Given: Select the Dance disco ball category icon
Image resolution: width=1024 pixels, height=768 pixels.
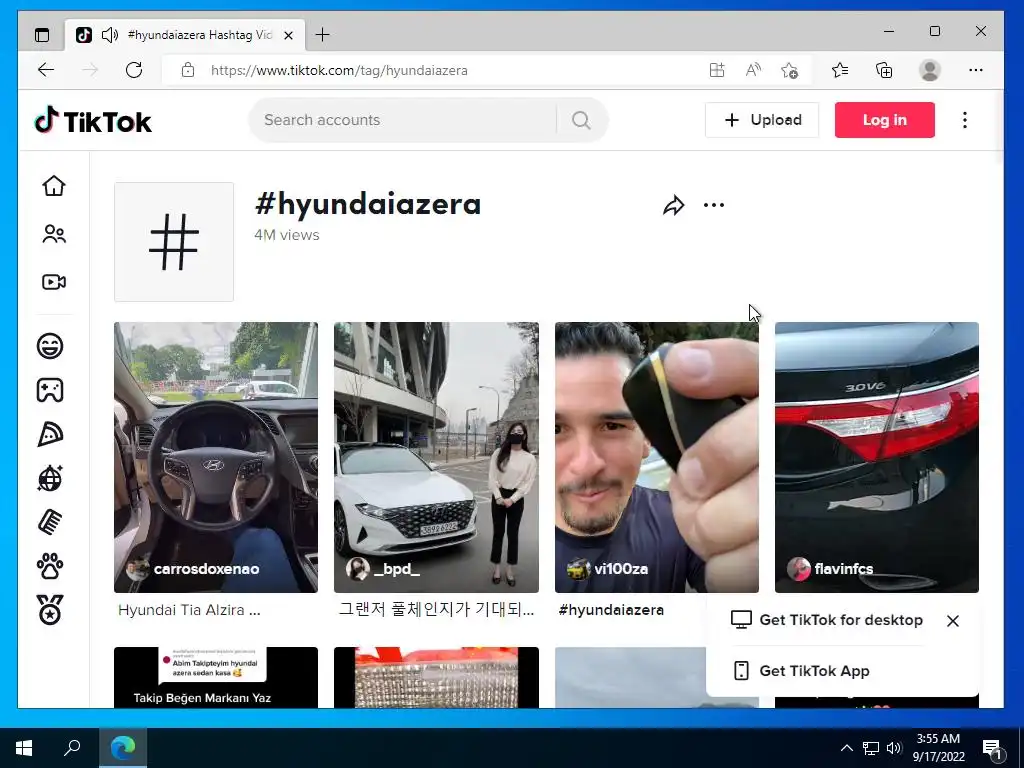Looking at the screenshot, I should tap(50, 478).
